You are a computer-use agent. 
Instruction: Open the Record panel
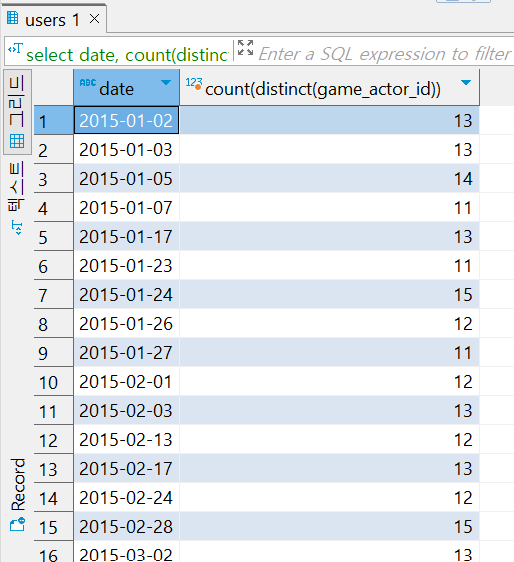point(17,495)
